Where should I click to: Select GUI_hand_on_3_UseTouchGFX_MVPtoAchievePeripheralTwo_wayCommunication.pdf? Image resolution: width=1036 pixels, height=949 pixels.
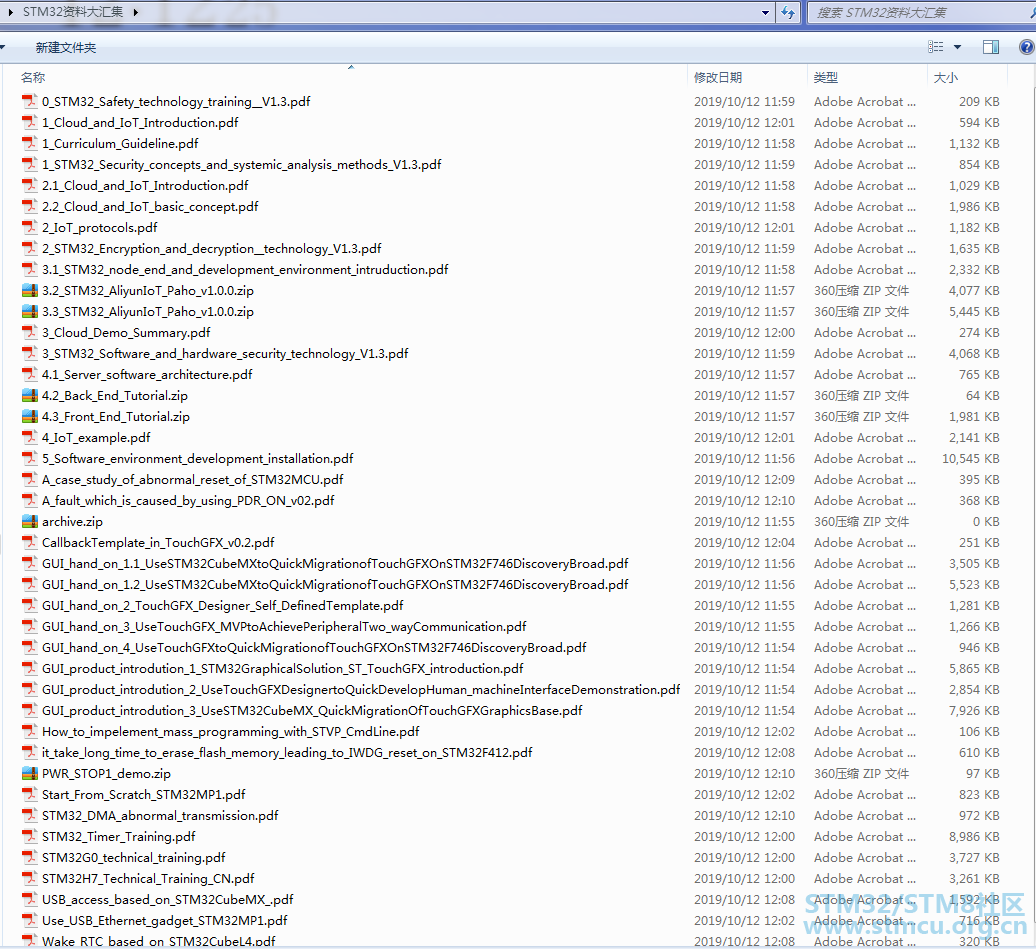(x=284, y=626)
